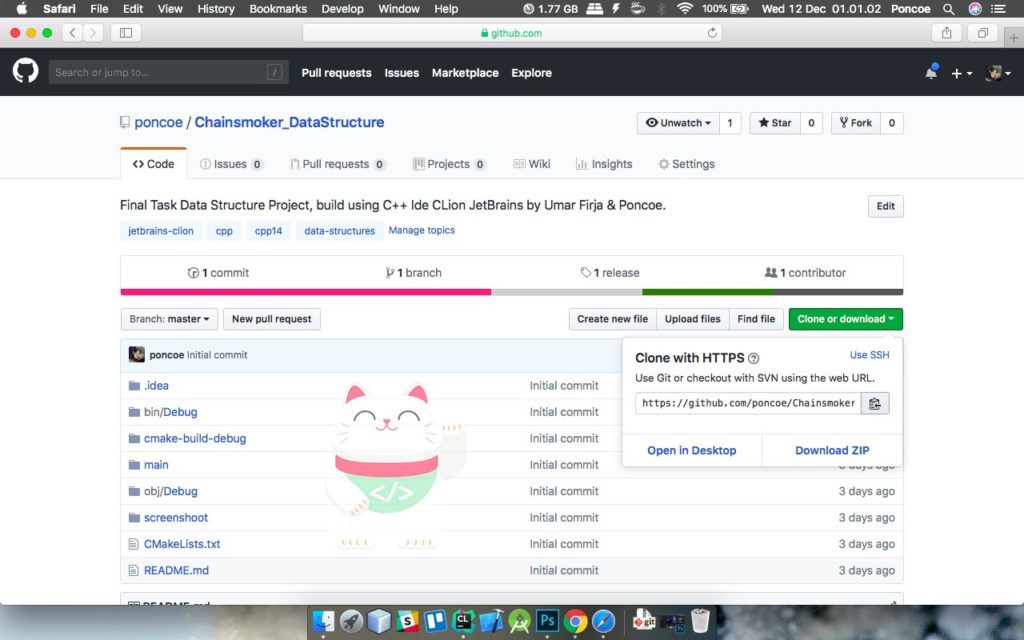Click Explore in GitHub header
Viewport: 1024px width, 640px height.
point(532,73)
